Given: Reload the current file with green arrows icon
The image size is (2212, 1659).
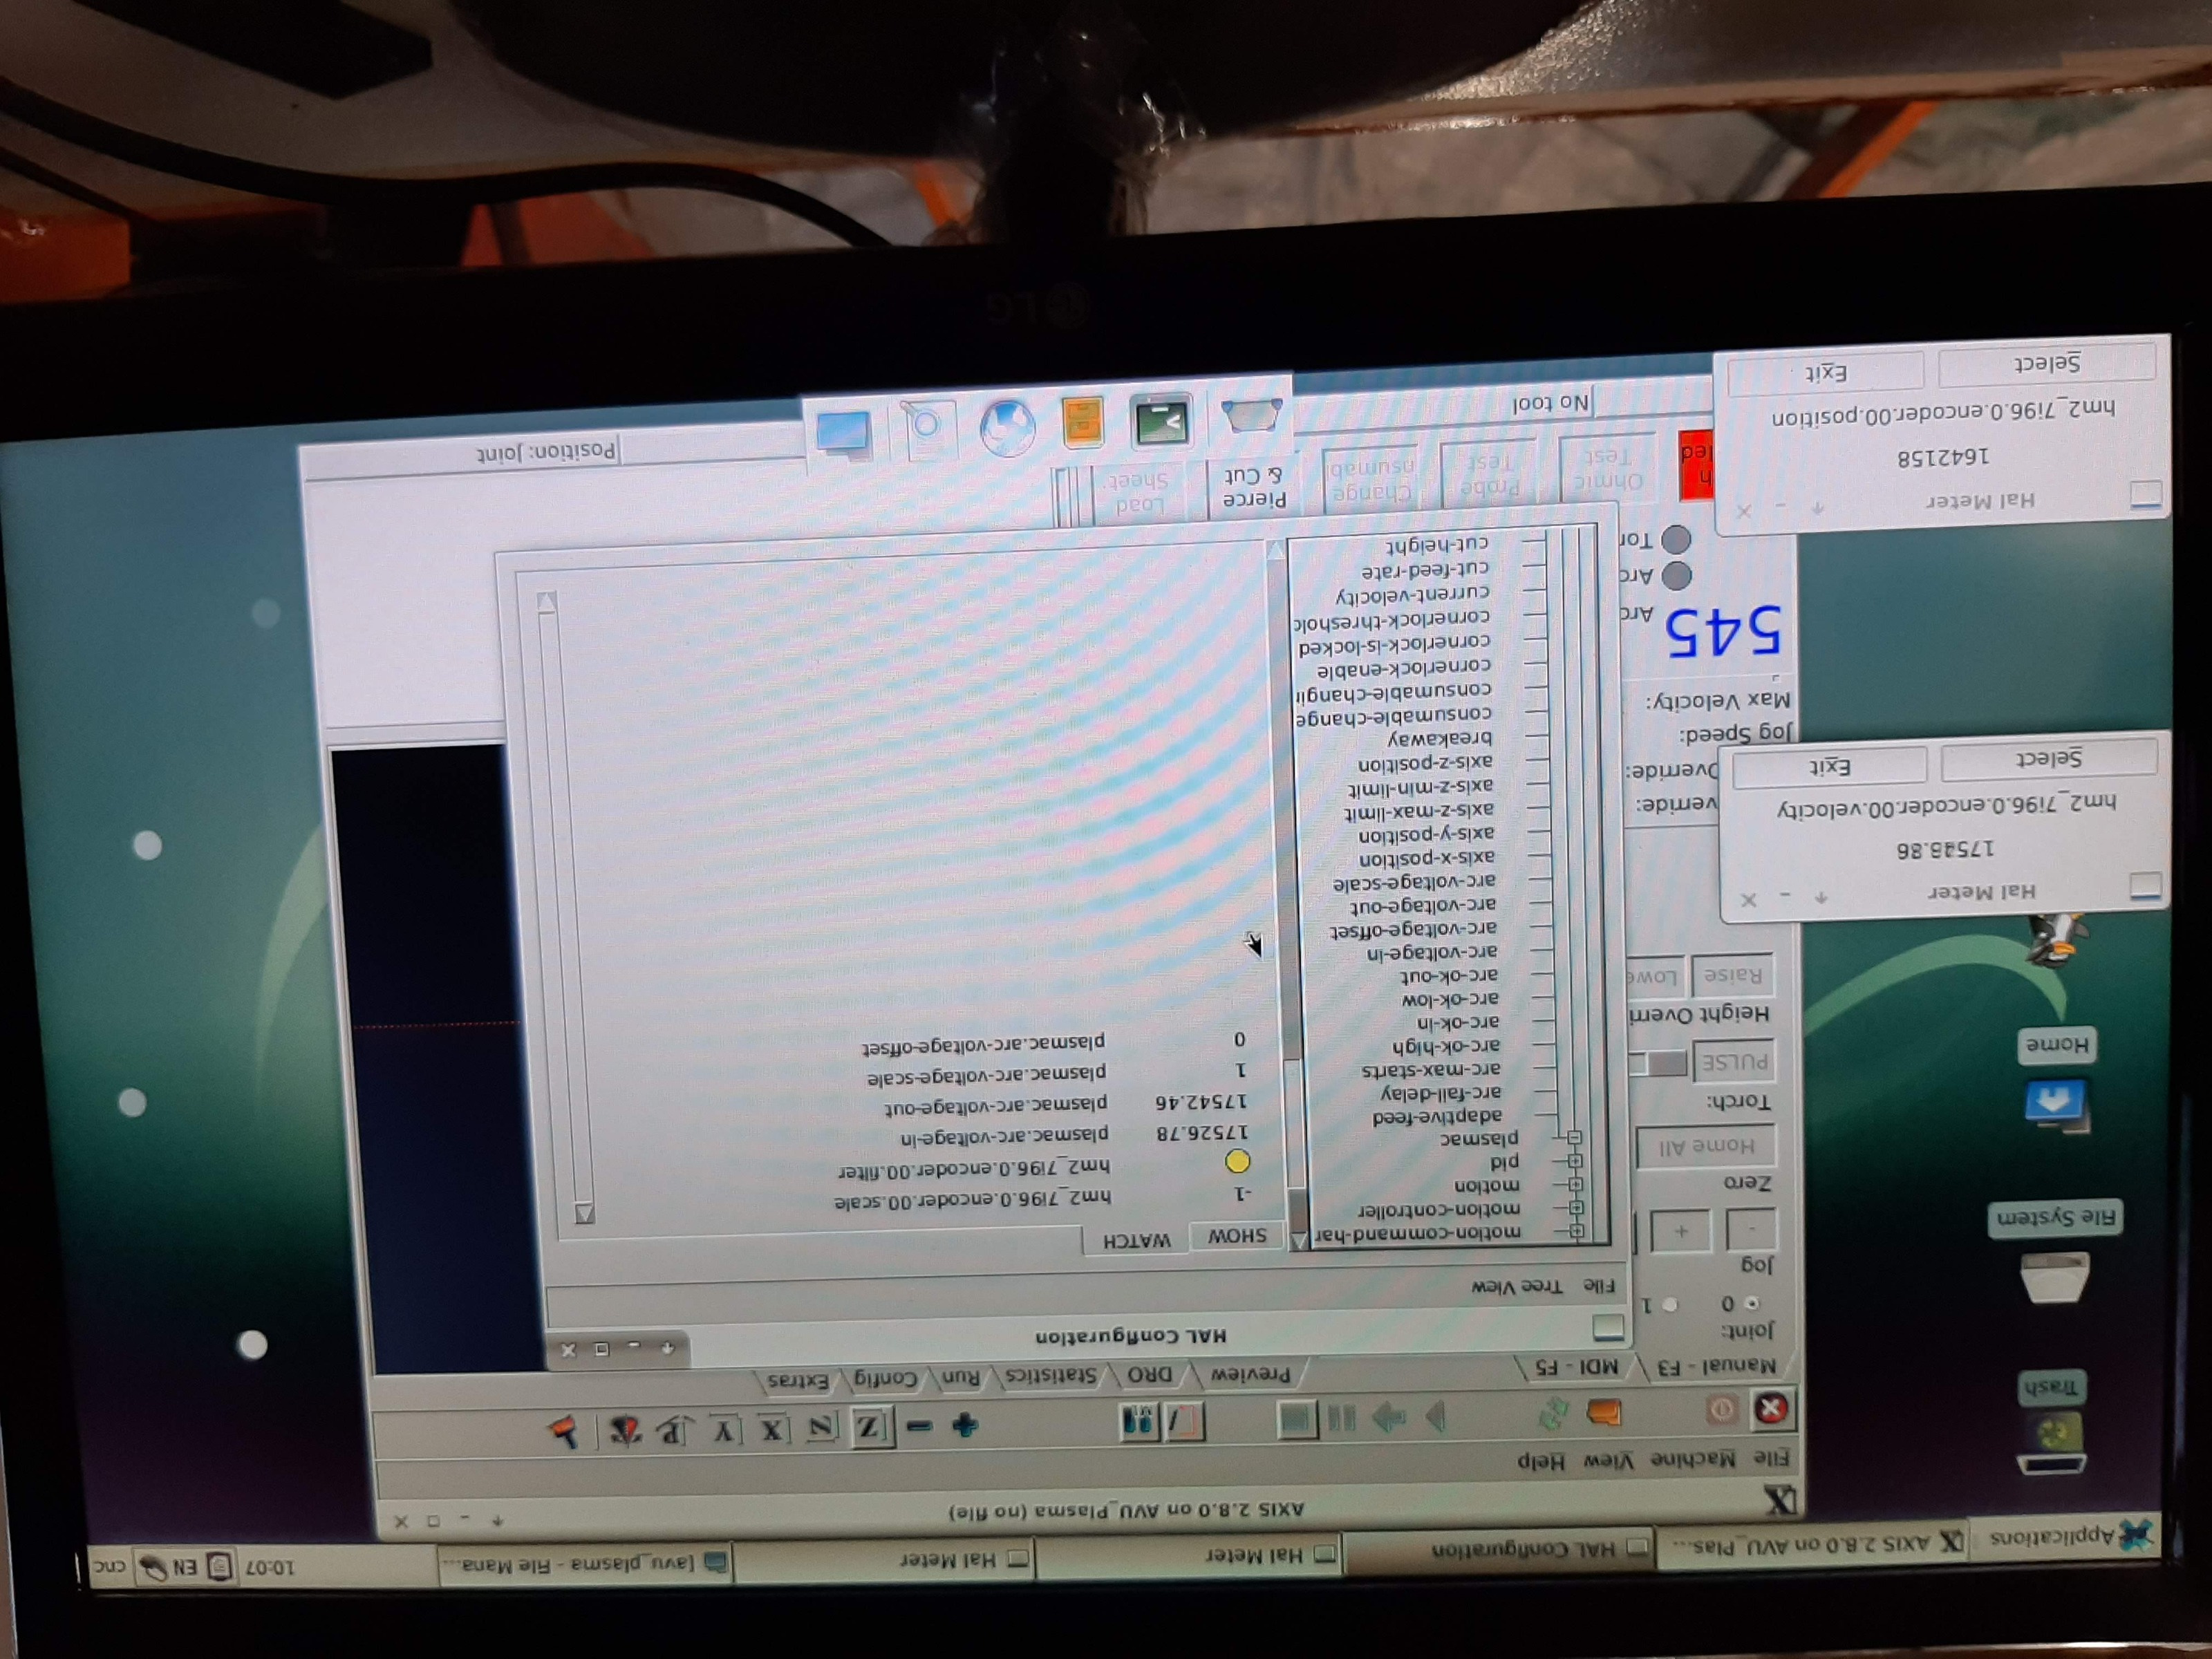Looking at the screenshot, I should pos(1553,1413).
